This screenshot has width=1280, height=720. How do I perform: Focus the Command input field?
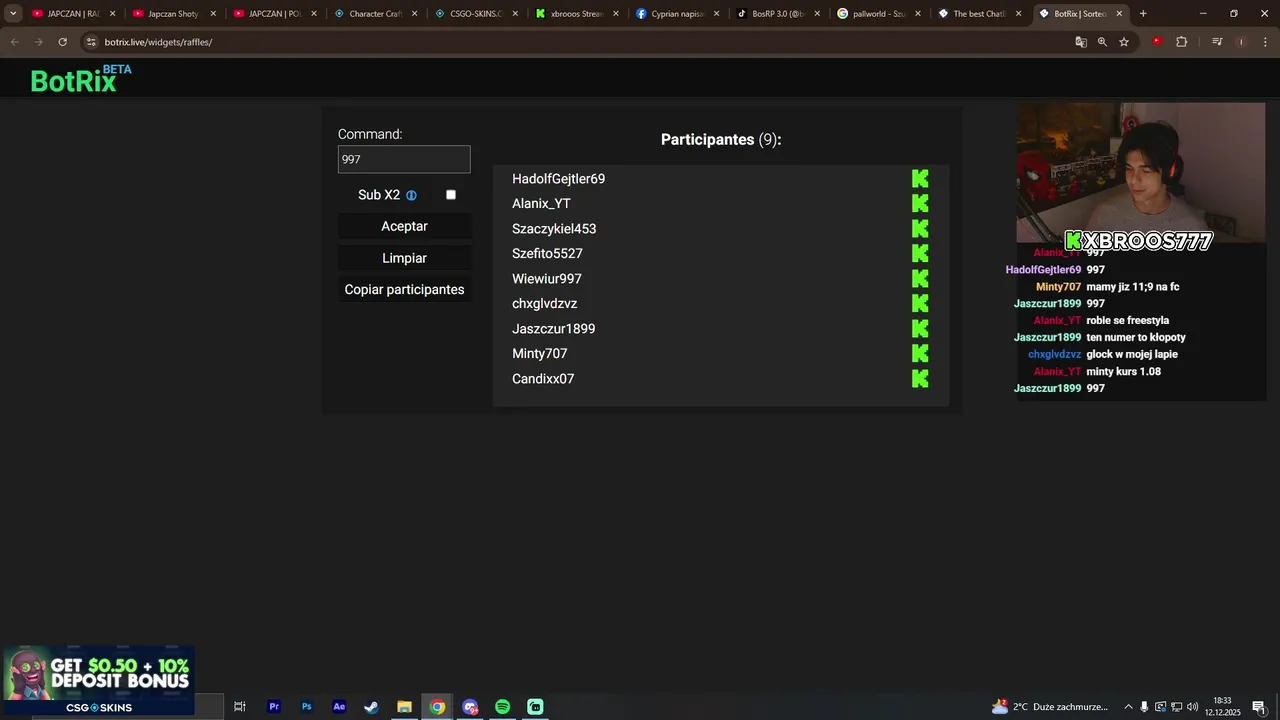coord(404,159)
